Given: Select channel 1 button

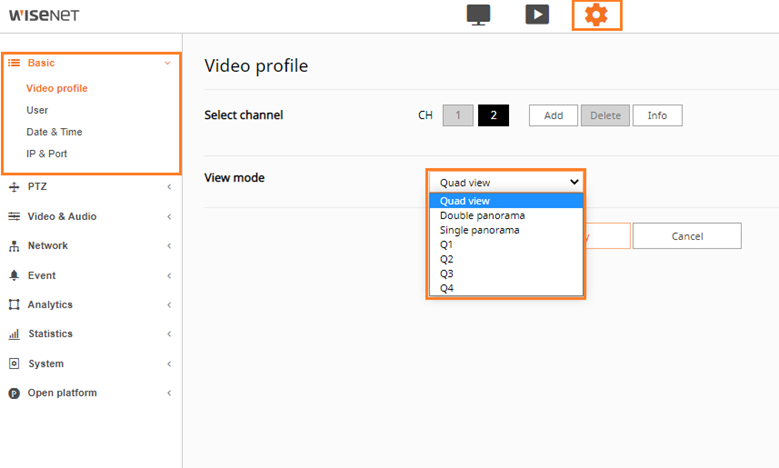Looking at the screenshot, I should pos(458,115).
